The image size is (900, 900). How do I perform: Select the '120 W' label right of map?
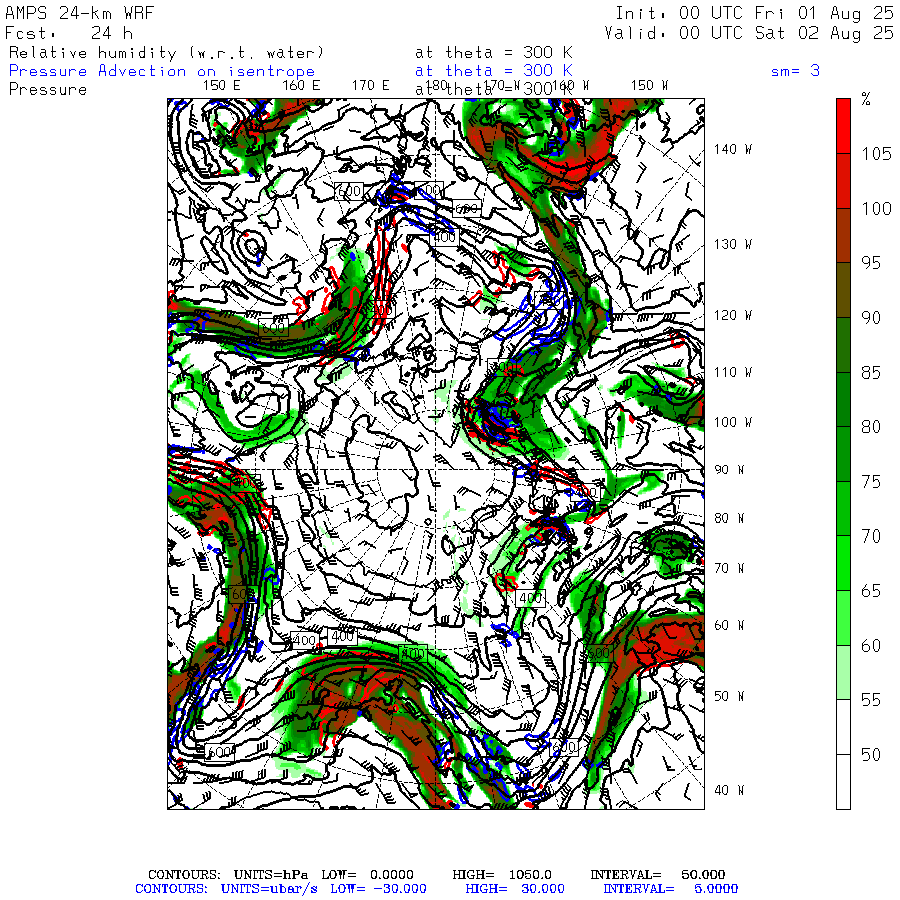(732, 315)
